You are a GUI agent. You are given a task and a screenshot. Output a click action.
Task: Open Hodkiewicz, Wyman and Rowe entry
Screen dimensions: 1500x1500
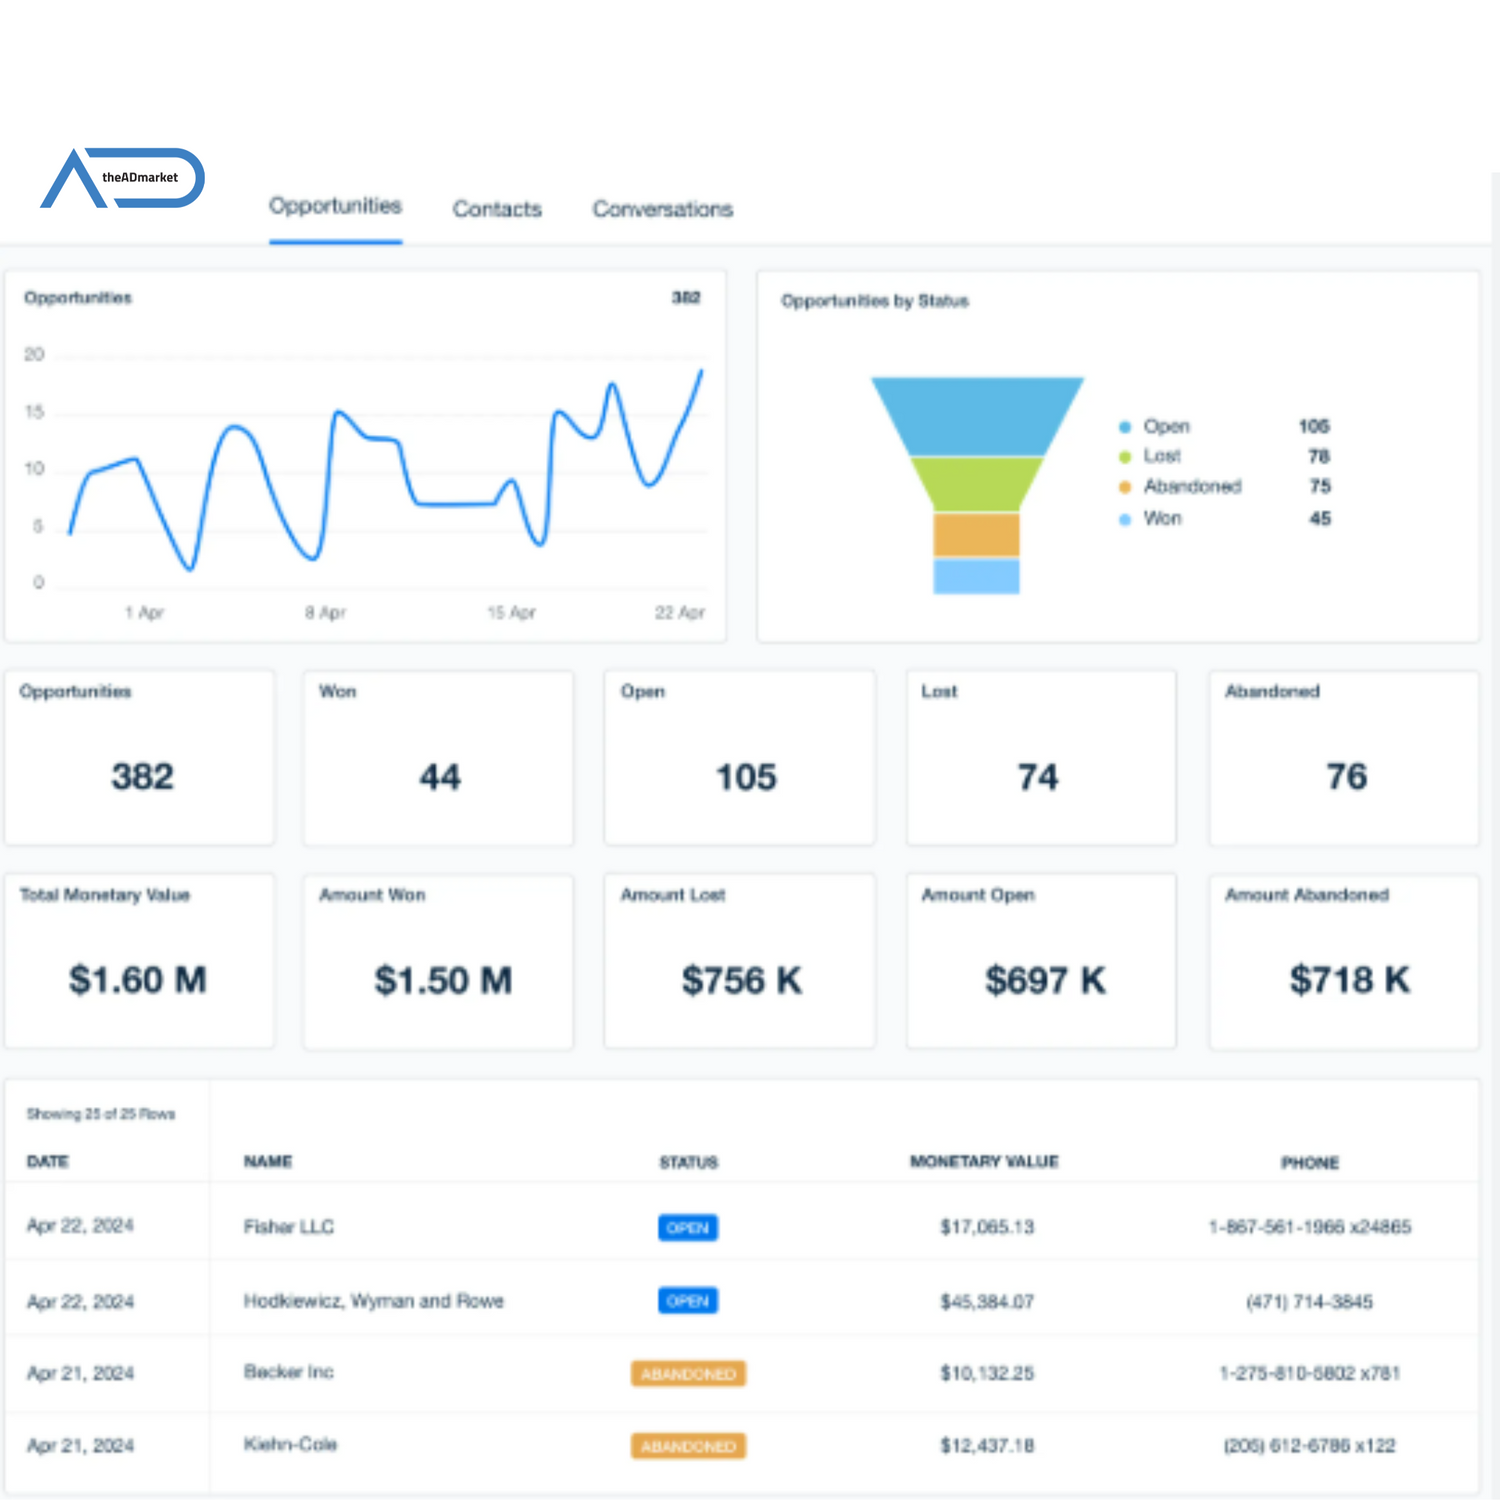click(373, 1301)
